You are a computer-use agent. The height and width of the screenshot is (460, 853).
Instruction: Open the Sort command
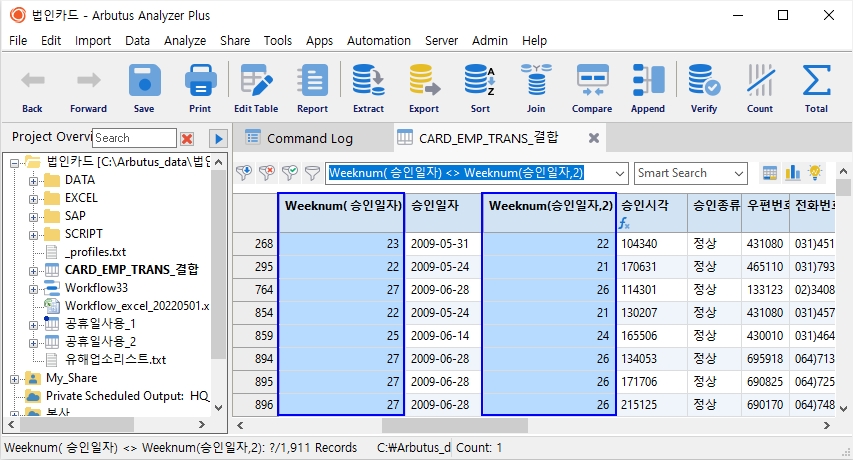point(480,81)
